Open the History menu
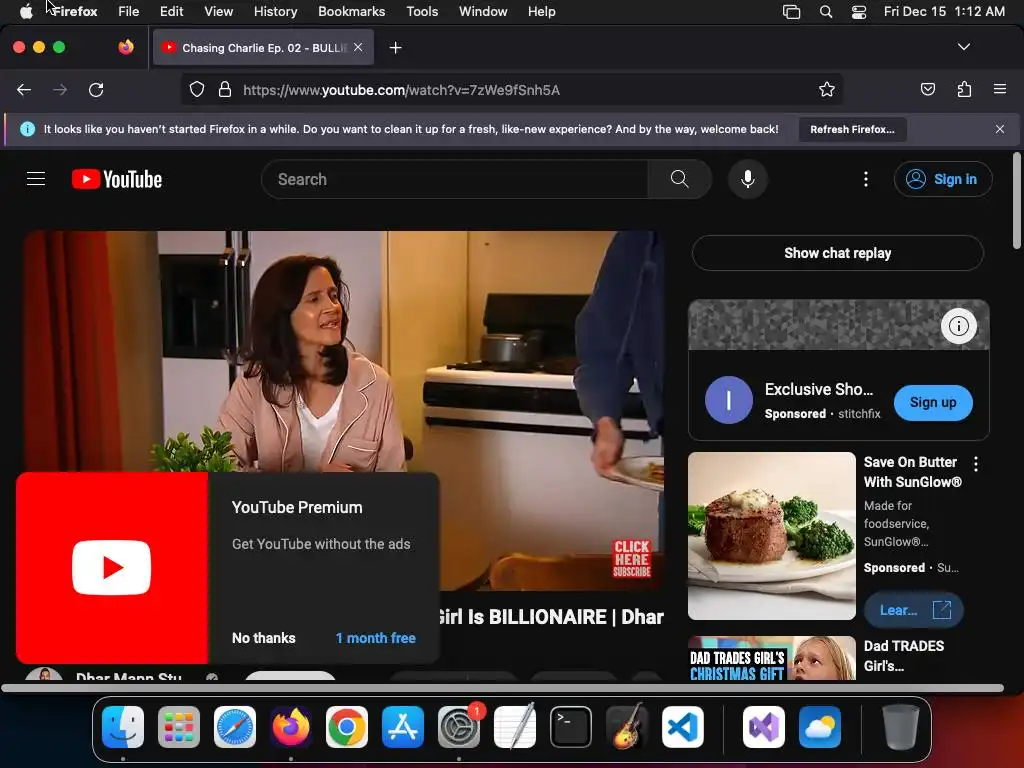Viewport: 1024px width, 768px height. (x=275, y=11)
